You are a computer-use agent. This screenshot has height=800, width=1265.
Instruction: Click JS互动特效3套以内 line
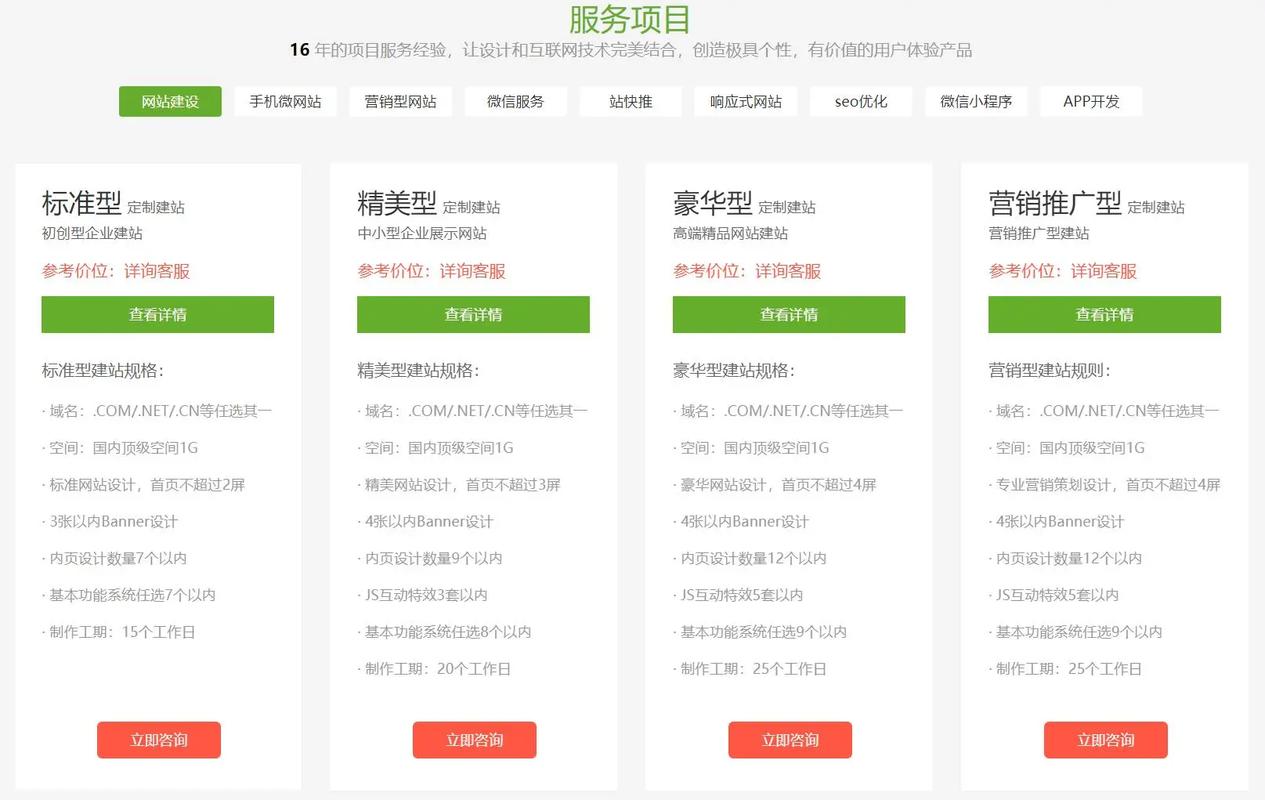pos(422,596)
